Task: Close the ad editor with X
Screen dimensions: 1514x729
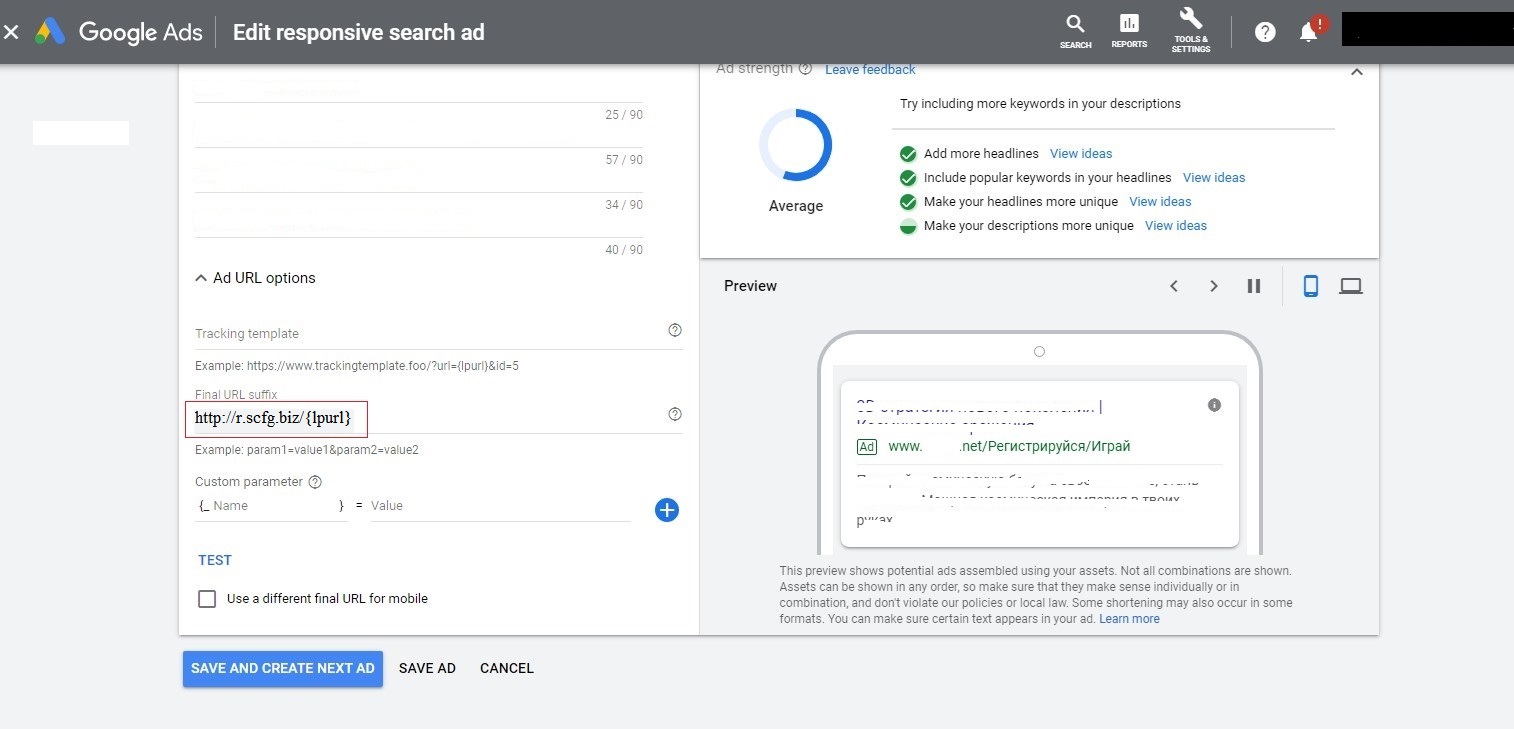Action: (x=11, y=32)
